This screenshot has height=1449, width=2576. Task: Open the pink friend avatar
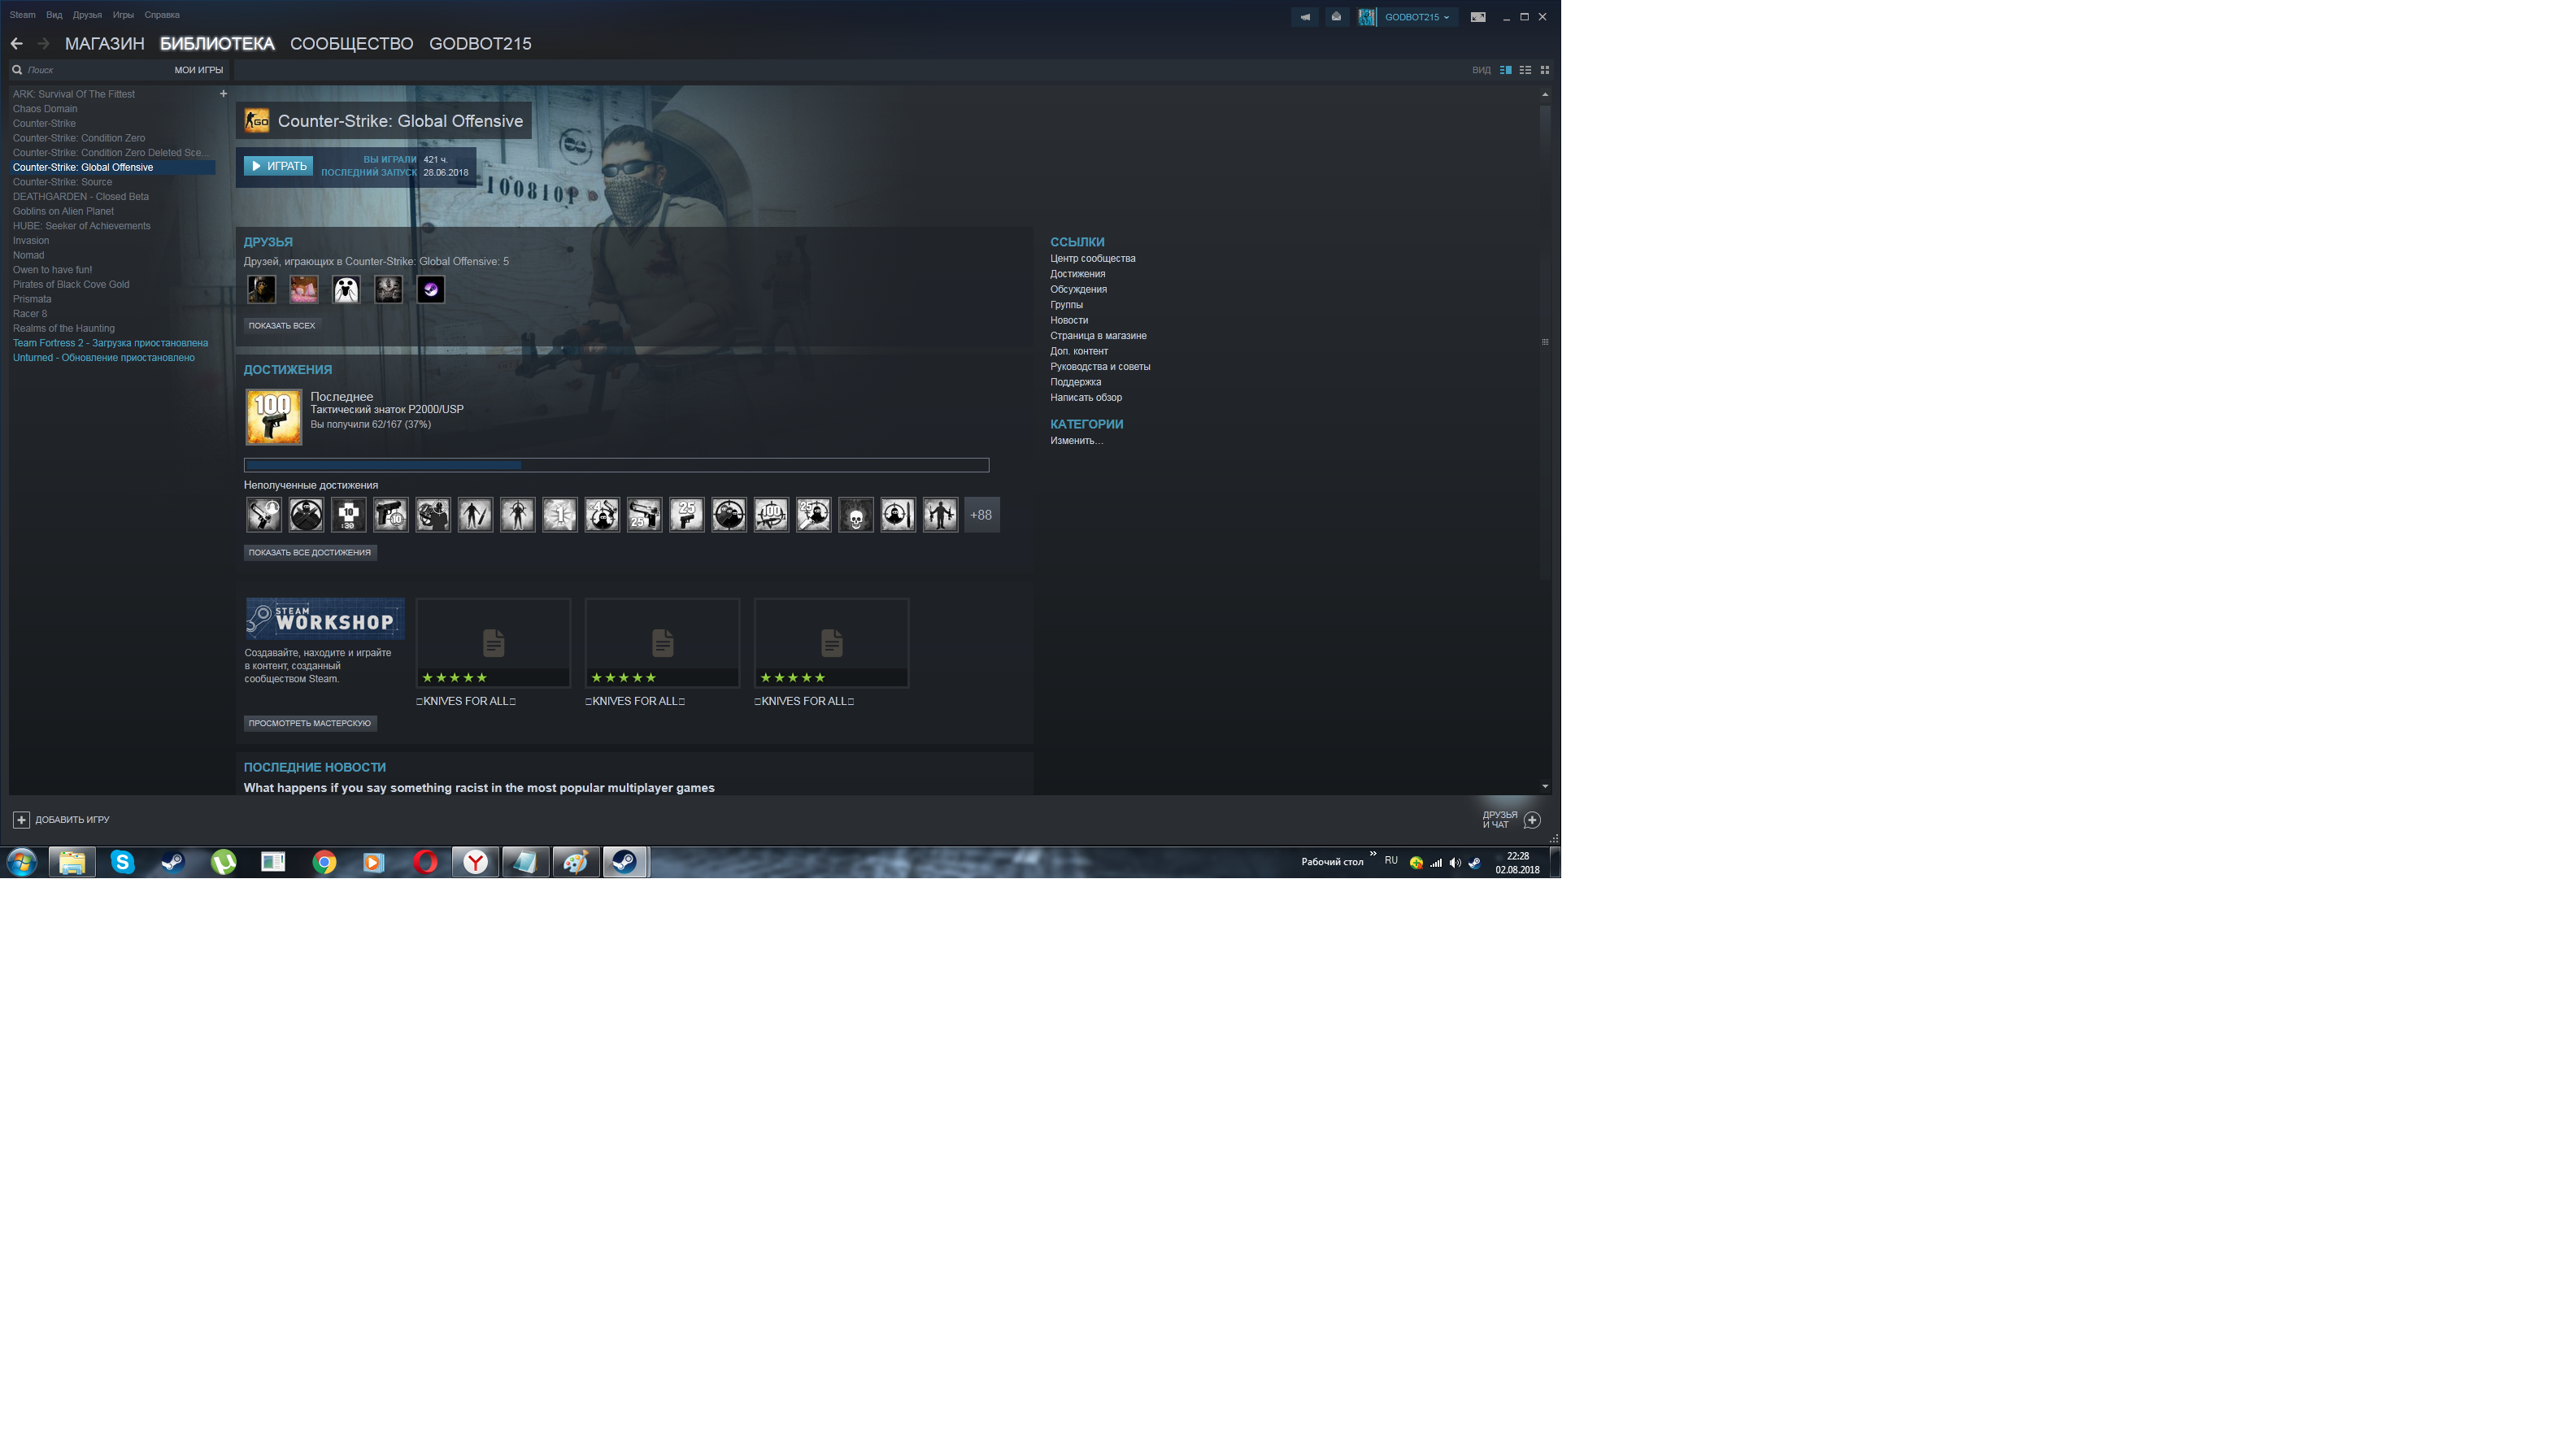[x=304, y=290]
